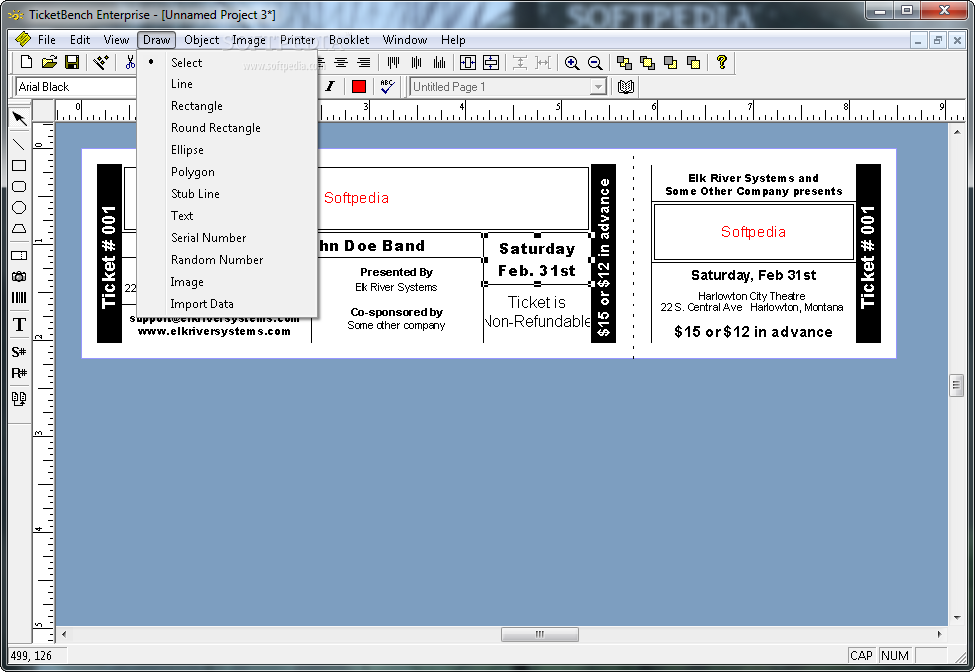Open the Help menu
This screenshot has height=672, width=975.
click(x=453, y=40)
